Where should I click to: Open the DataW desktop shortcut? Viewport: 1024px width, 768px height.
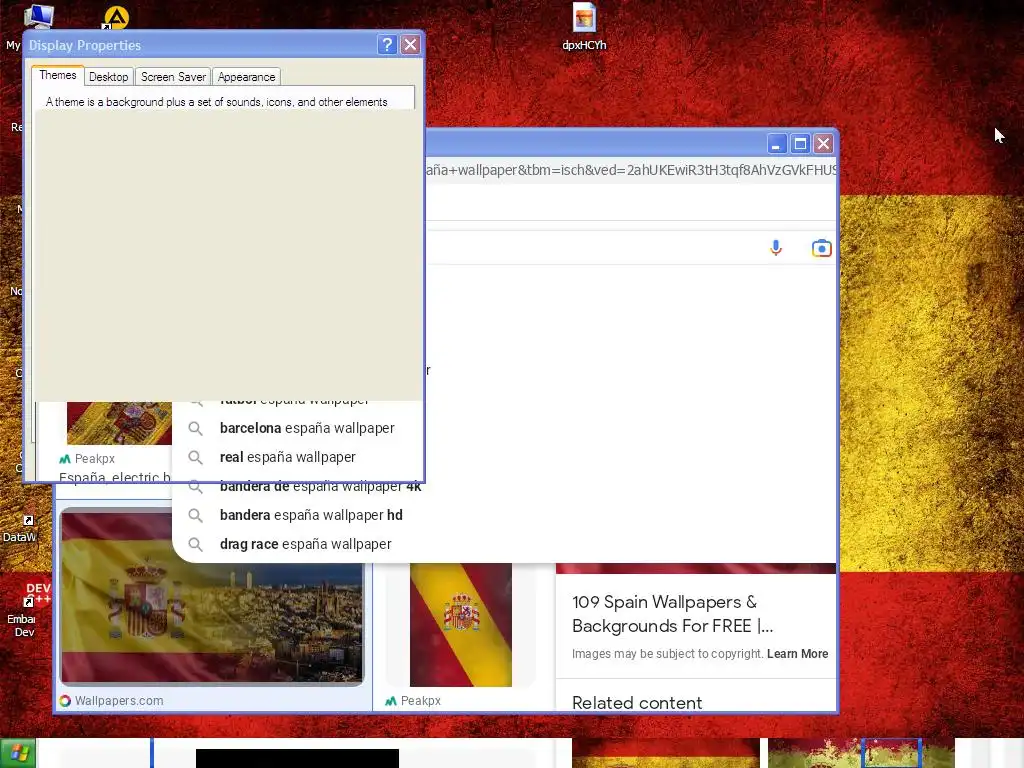click(x=20, y=529)
